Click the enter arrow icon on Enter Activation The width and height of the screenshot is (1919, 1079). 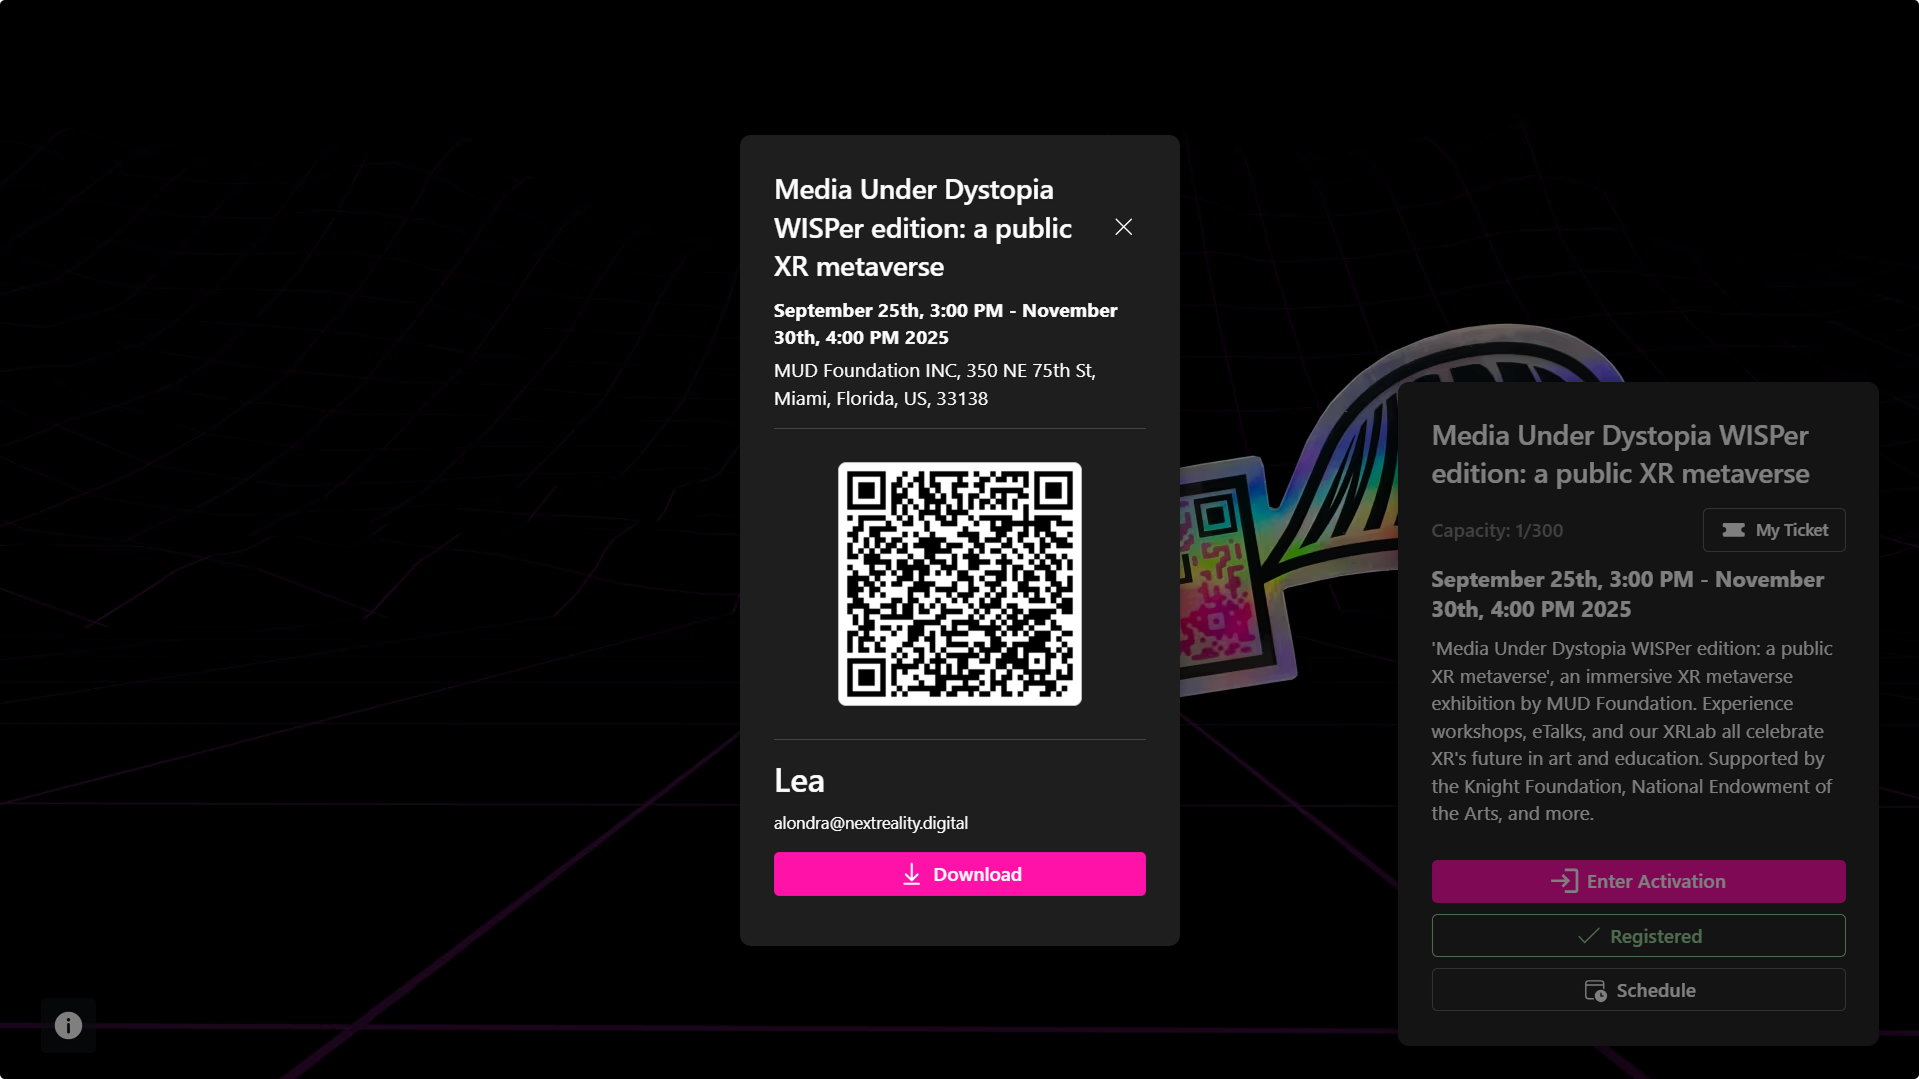(1564, 881)
